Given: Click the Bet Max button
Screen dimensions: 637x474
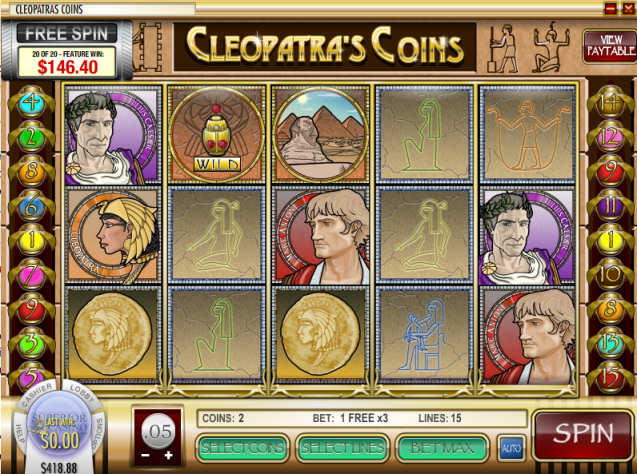Looking at the screenshot, I should point(442,448).
